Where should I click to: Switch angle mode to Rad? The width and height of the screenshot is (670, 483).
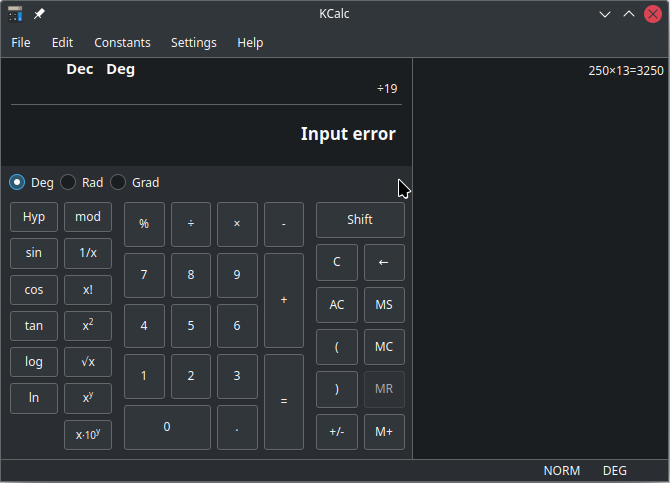(69, 182)
